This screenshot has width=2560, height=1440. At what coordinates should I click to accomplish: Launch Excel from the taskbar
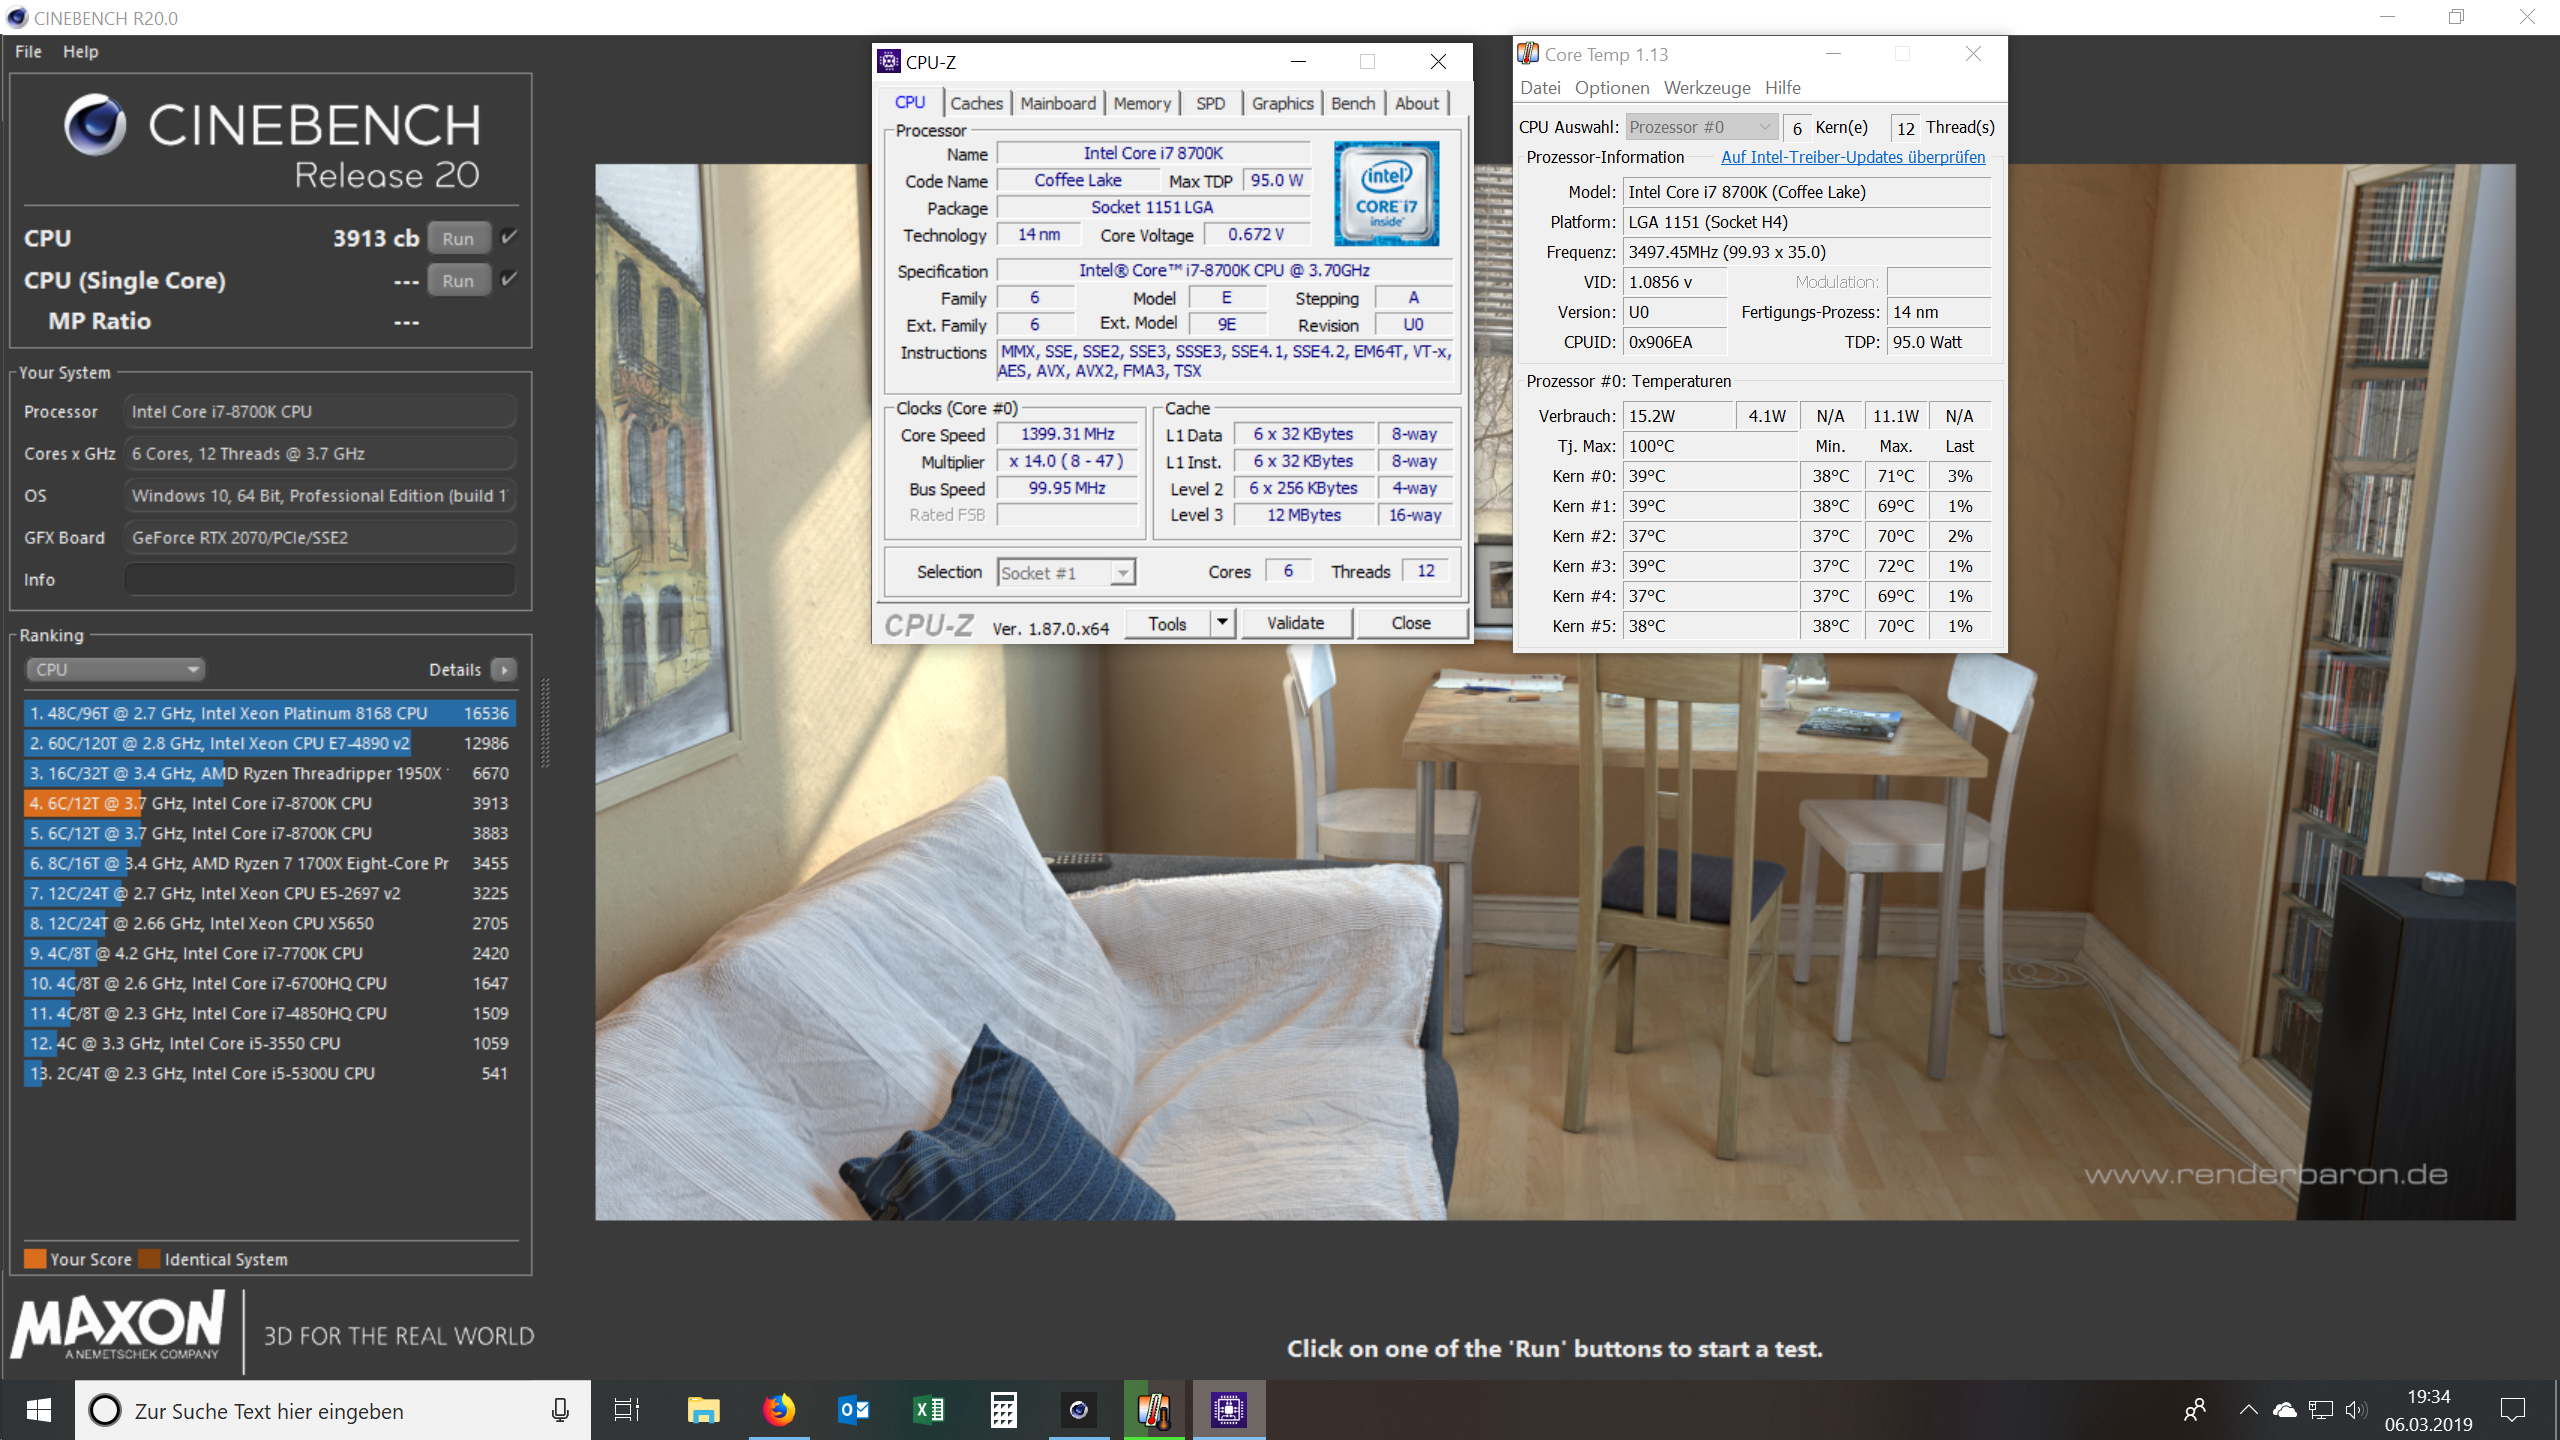click(x=929, y=1410)
